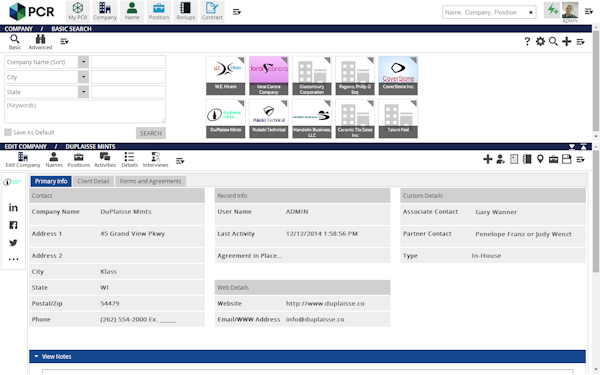This screenshot has height=375, width=600.
Task: Open the Details toolbar icon
Action: (x=129, y=160)
